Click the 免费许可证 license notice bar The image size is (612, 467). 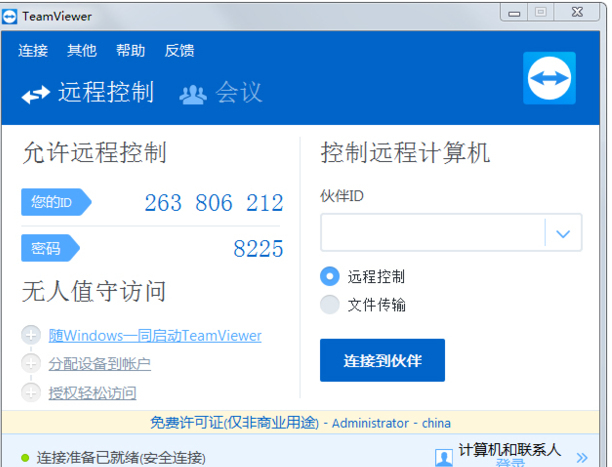[300, 422]
